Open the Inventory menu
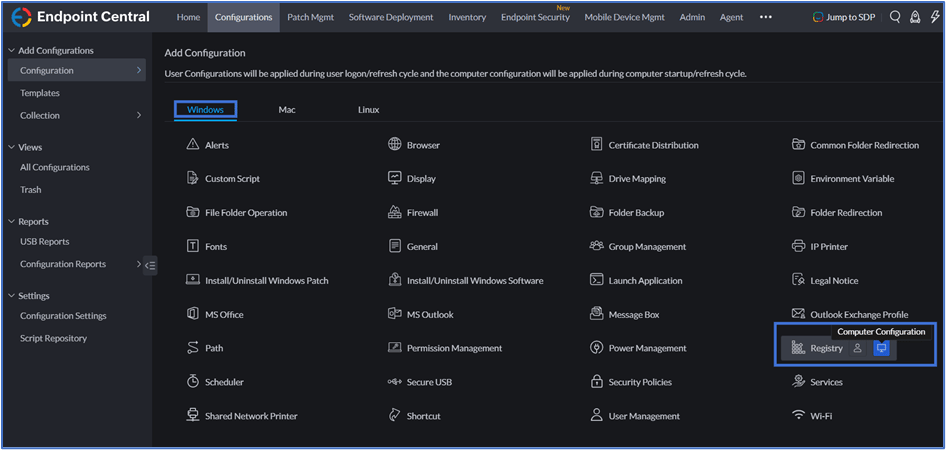 (467, 17)
